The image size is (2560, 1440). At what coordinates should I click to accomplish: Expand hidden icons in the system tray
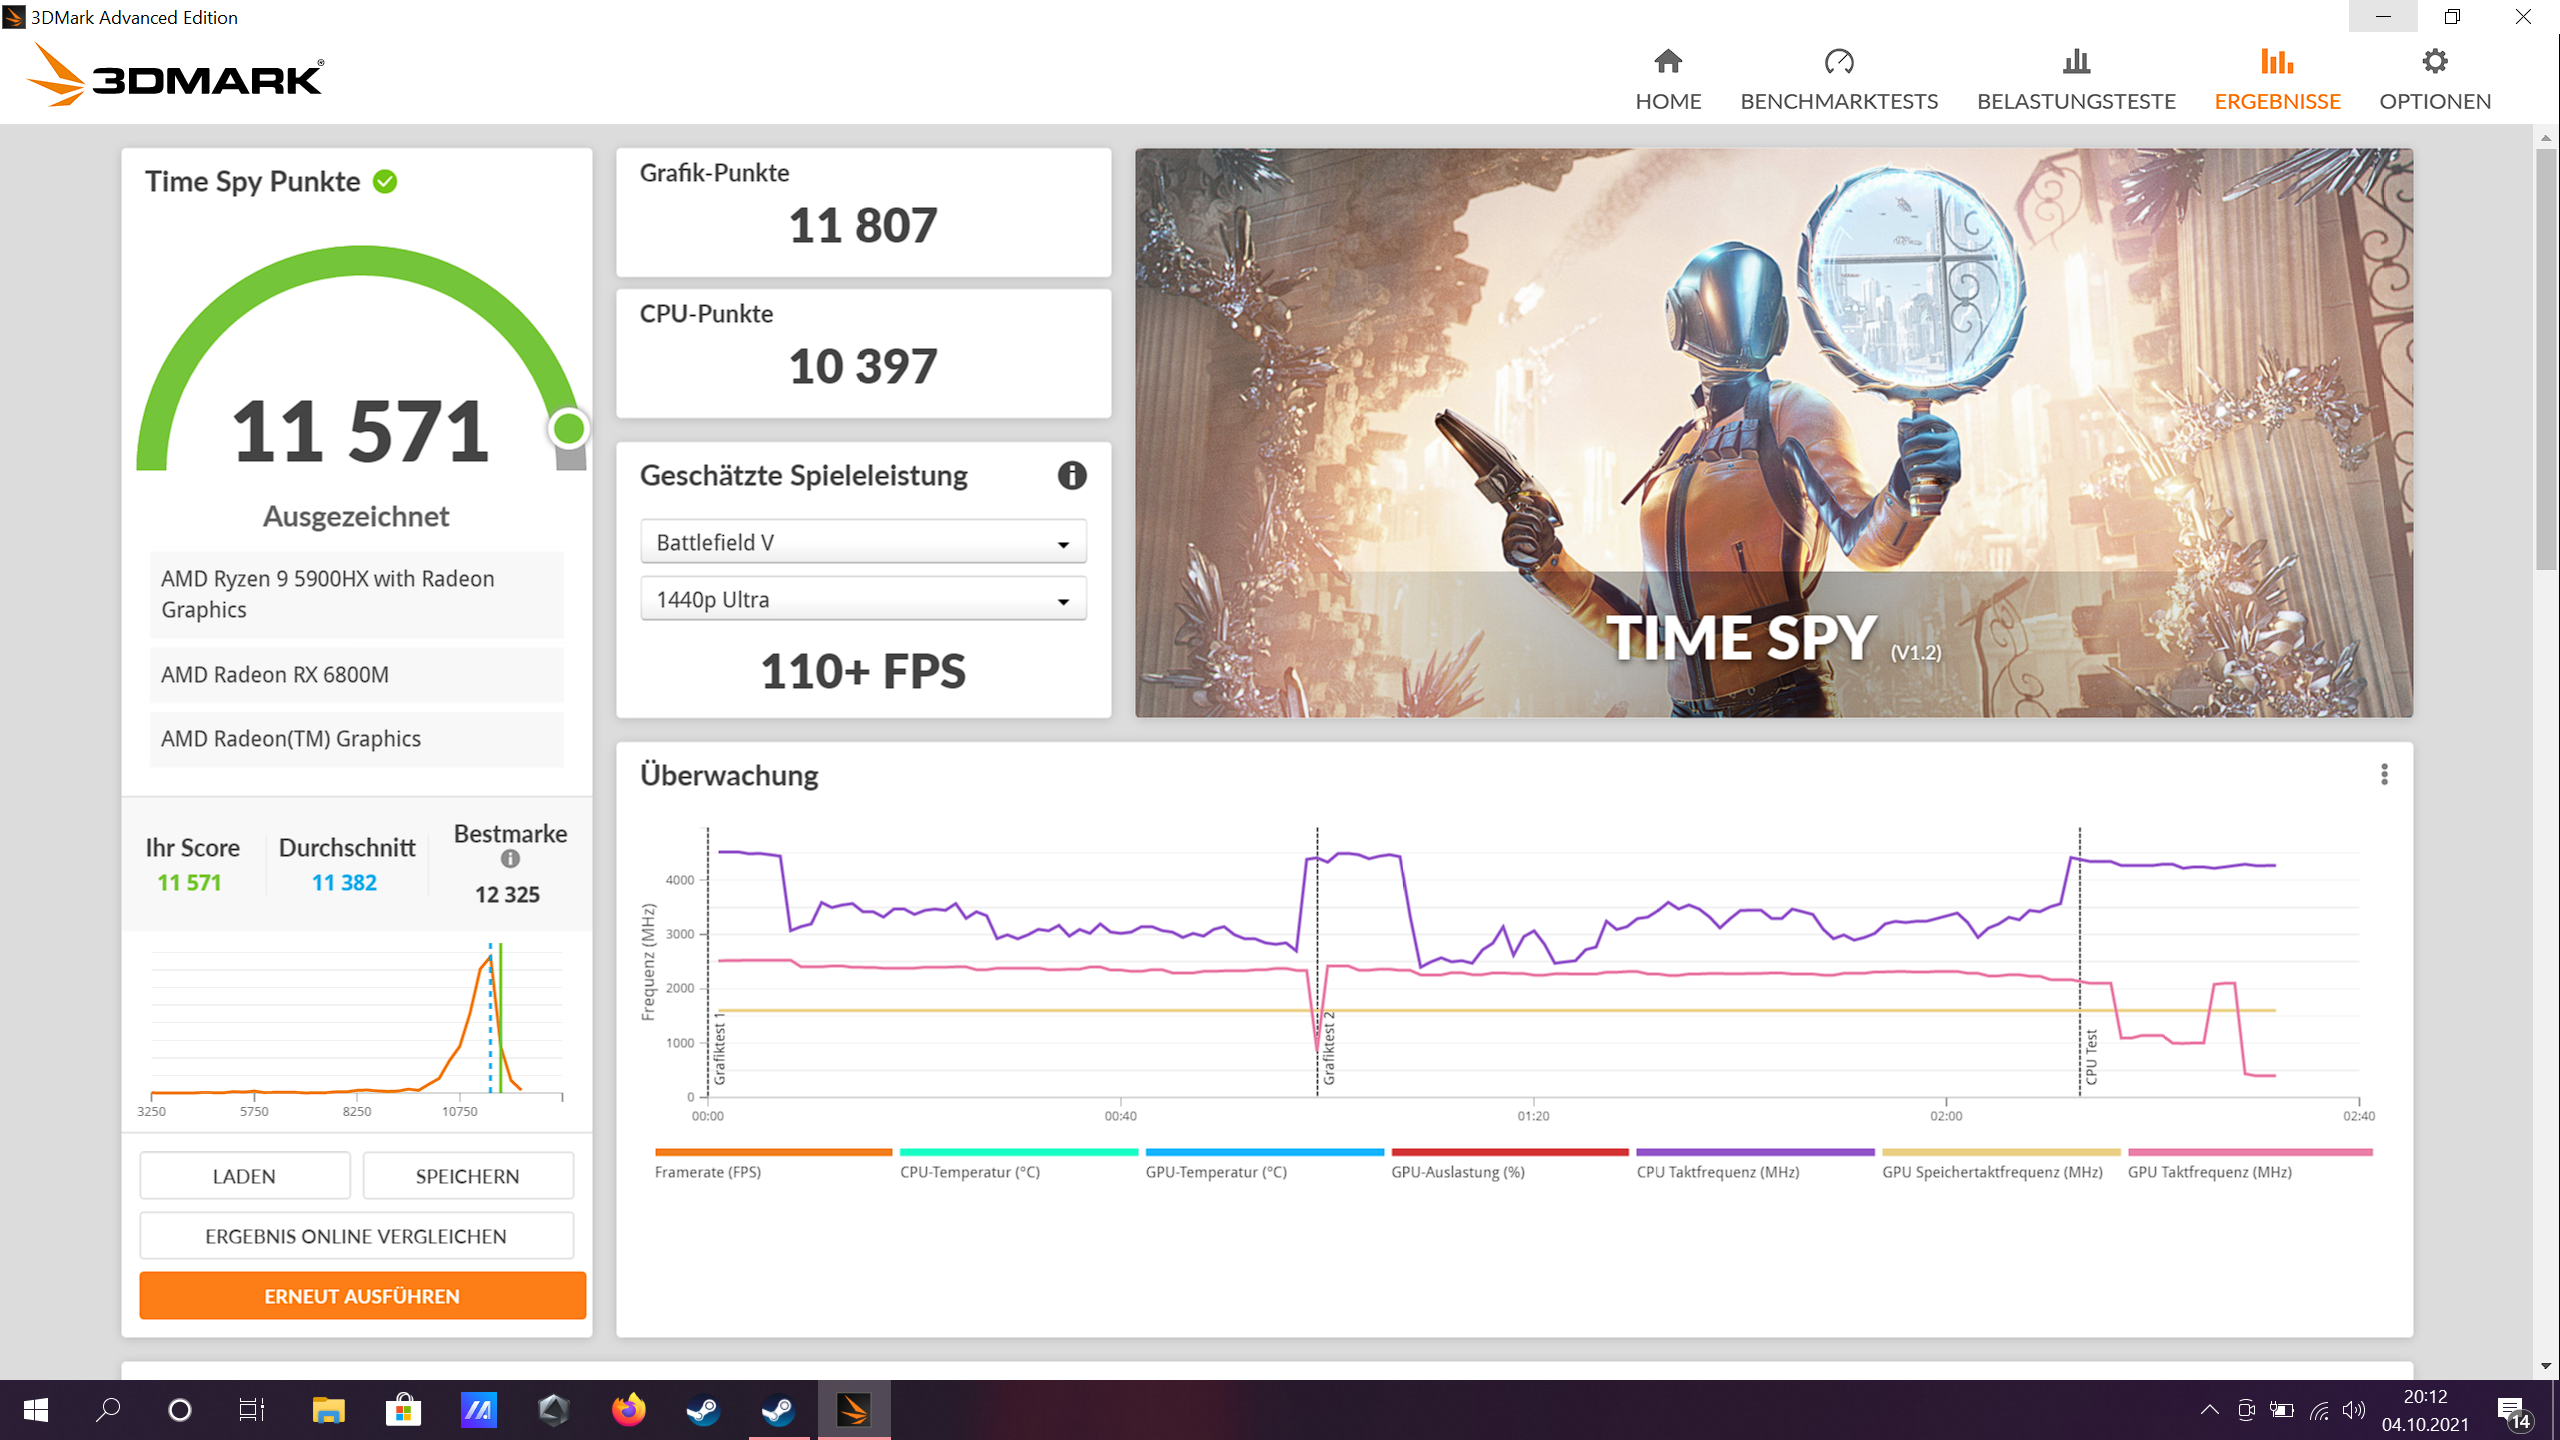[x=2210, y=1409]
